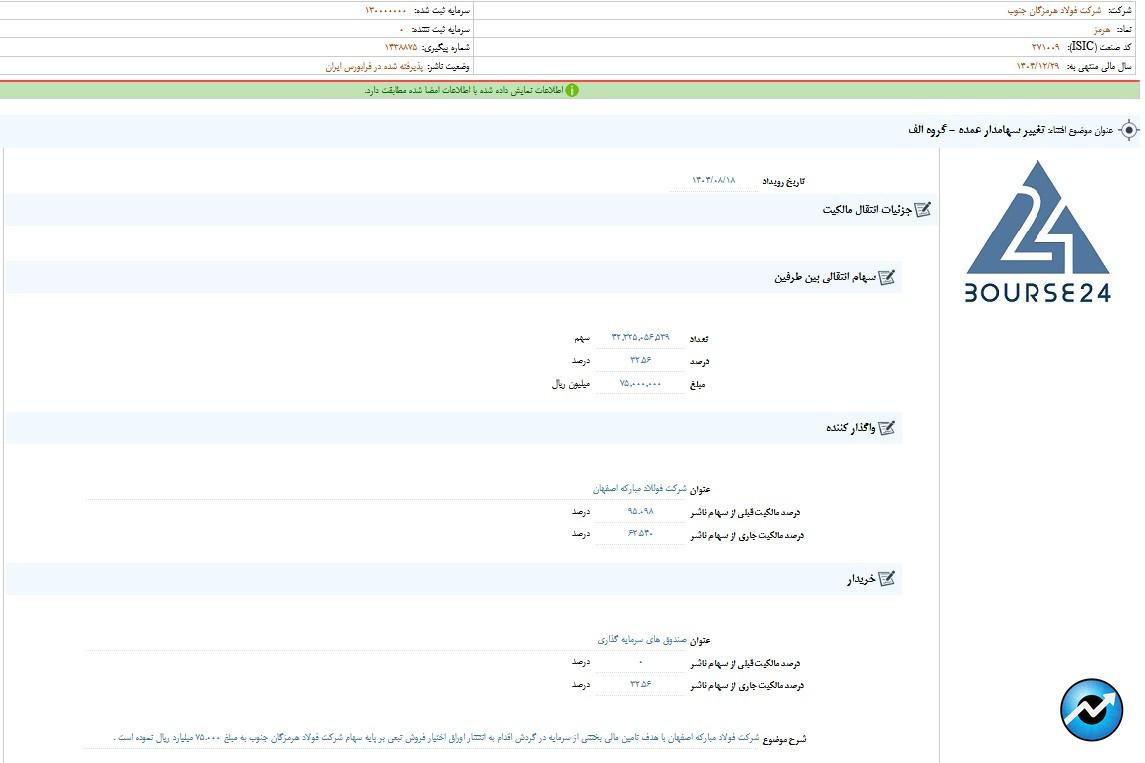Open company name شرکت فولاد هرمزگان جنوب
1145x763 pixels.
(1054, 10)
